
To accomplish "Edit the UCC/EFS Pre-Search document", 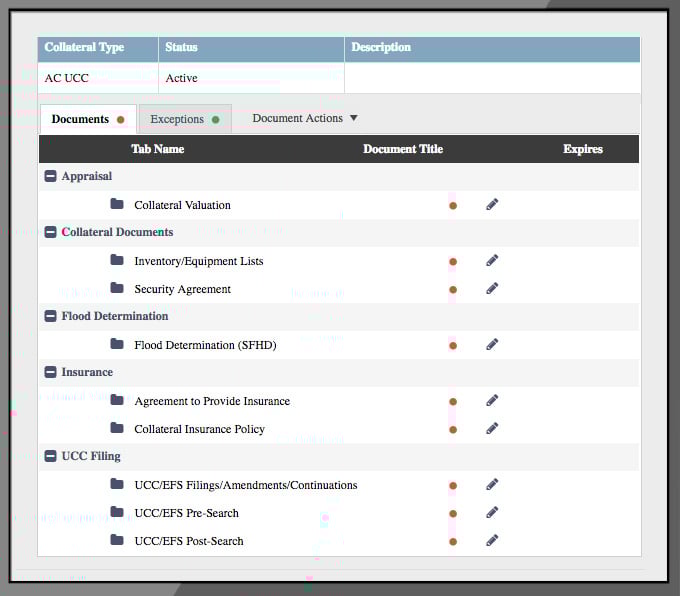I will [x=492, y=512].
